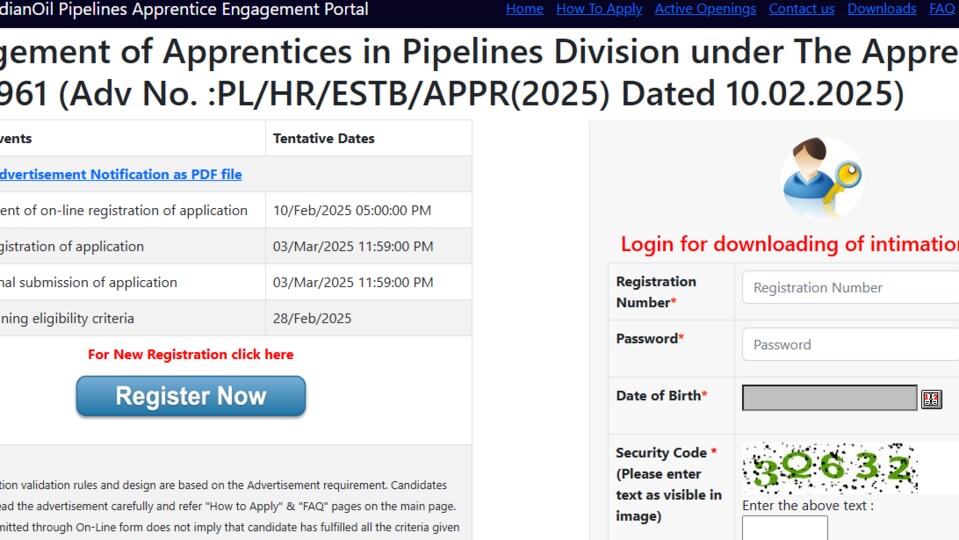Screen dimensions: 959x540
Task: Focus the Password input field
Action: 850,344
